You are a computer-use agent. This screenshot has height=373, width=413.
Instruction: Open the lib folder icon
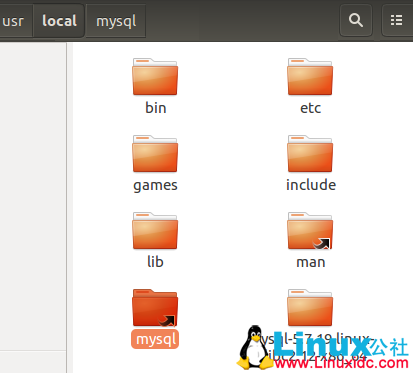[x=155, y=231]
